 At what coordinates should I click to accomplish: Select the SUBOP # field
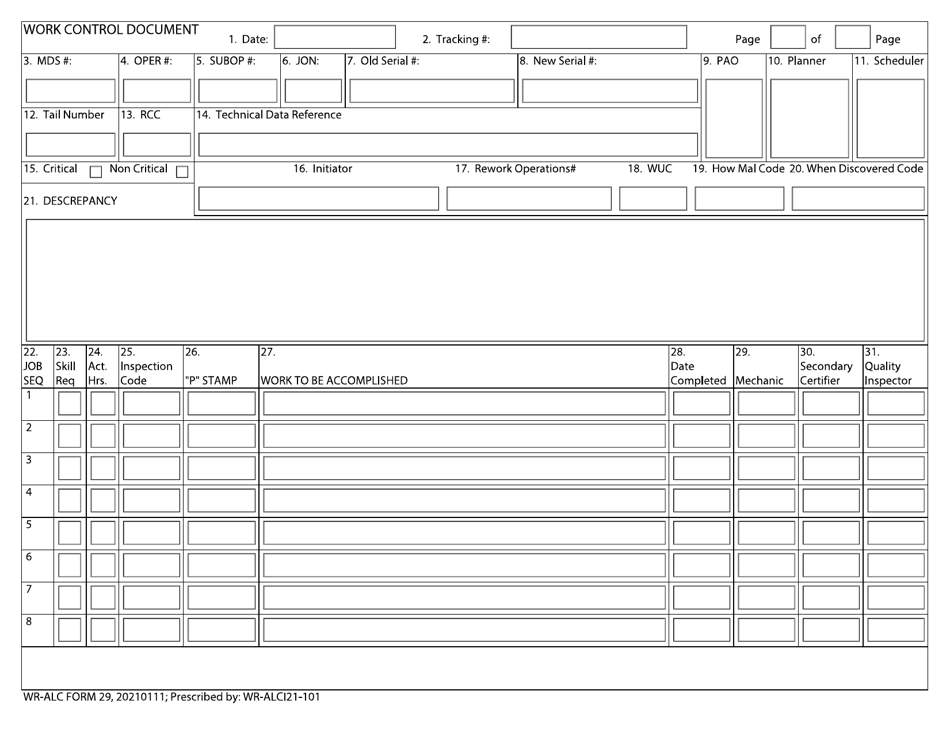236,90
